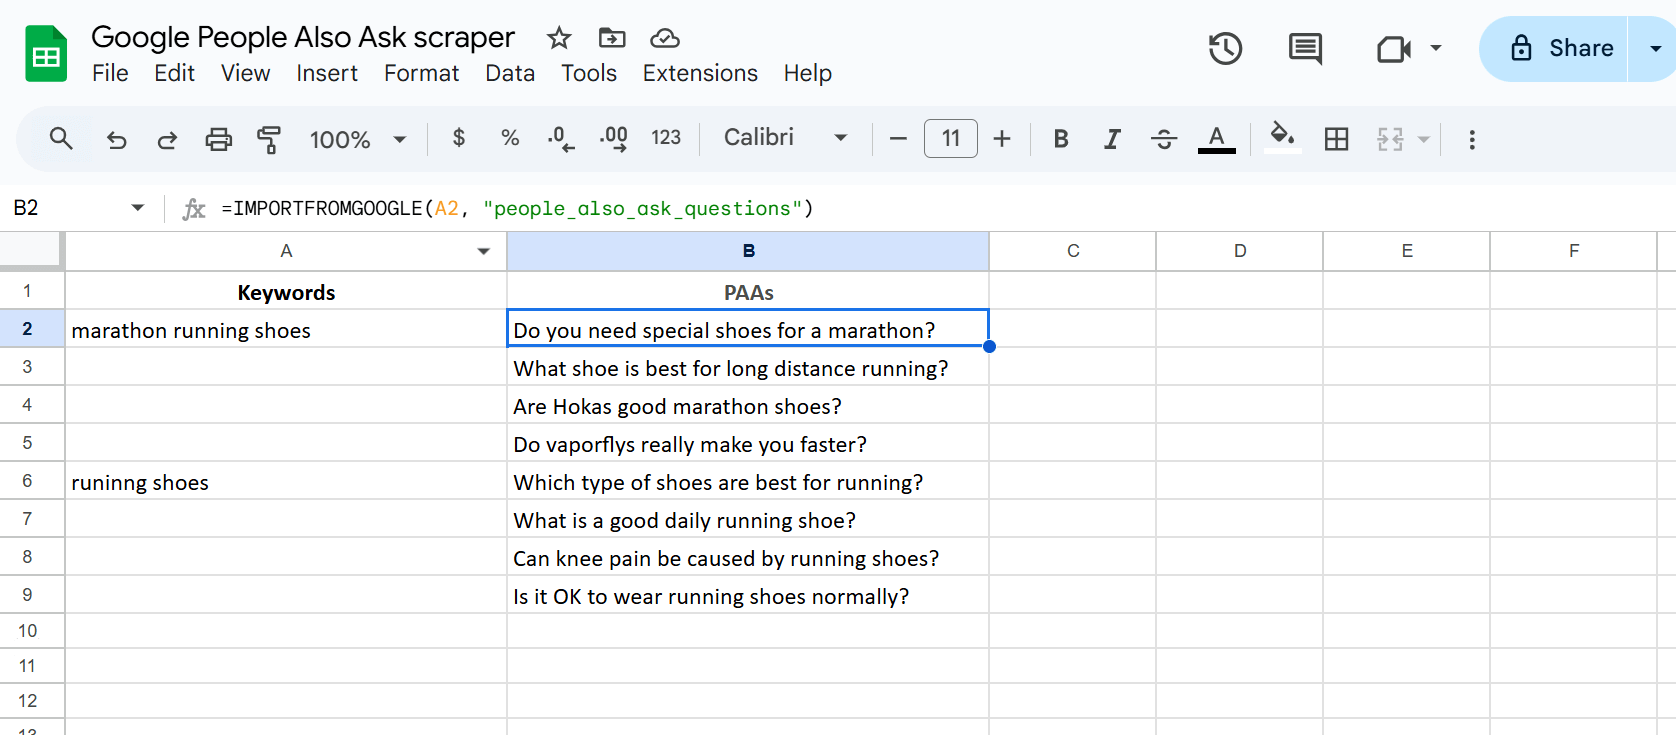Select cell 'Can knee pain be caused by running shoes?'

[x=748, y=557]
